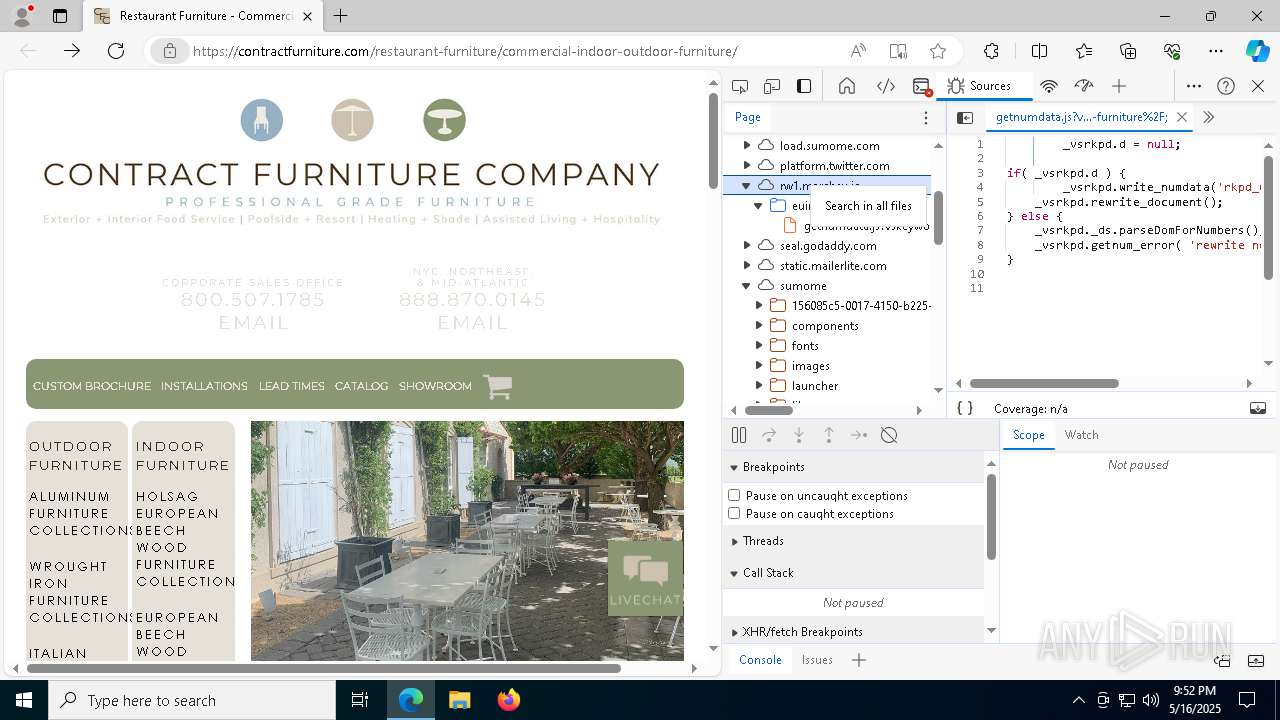Open LEAD TIMES navigation link
This screenshot has height=720, width=1280.
(x=292, y=386)
